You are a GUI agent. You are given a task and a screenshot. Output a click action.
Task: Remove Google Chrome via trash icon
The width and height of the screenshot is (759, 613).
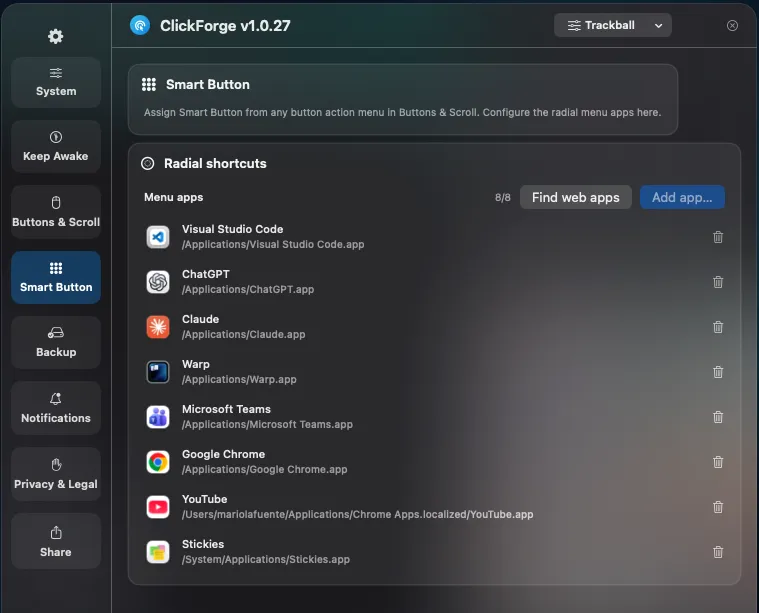(718, 462)
